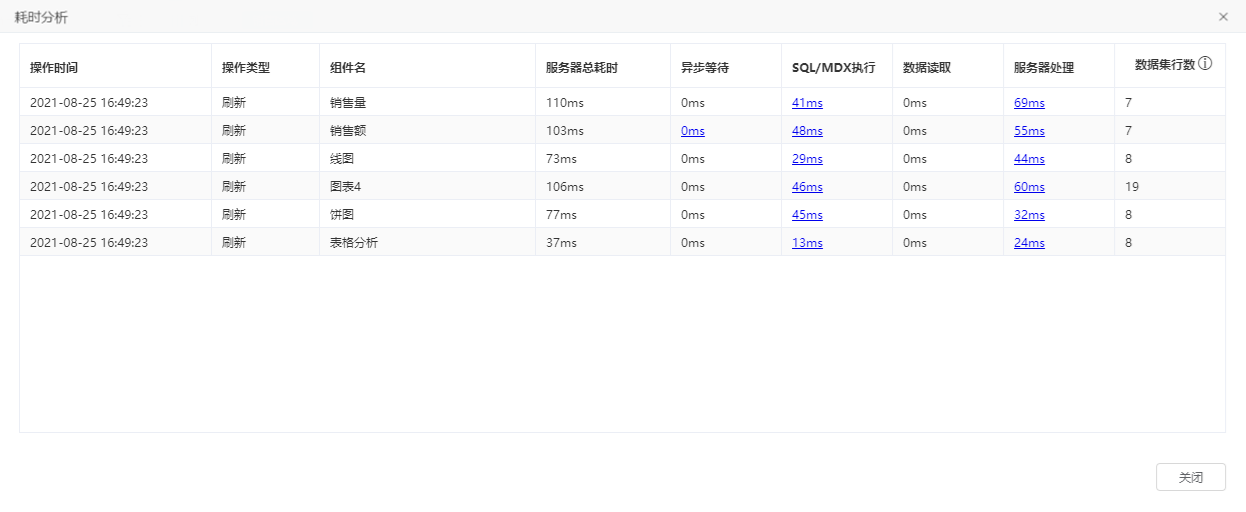Click the 24ms server processing link
Image resolution: width=1246 pixels, height=512 pixels.
(x=1029, y=243)
